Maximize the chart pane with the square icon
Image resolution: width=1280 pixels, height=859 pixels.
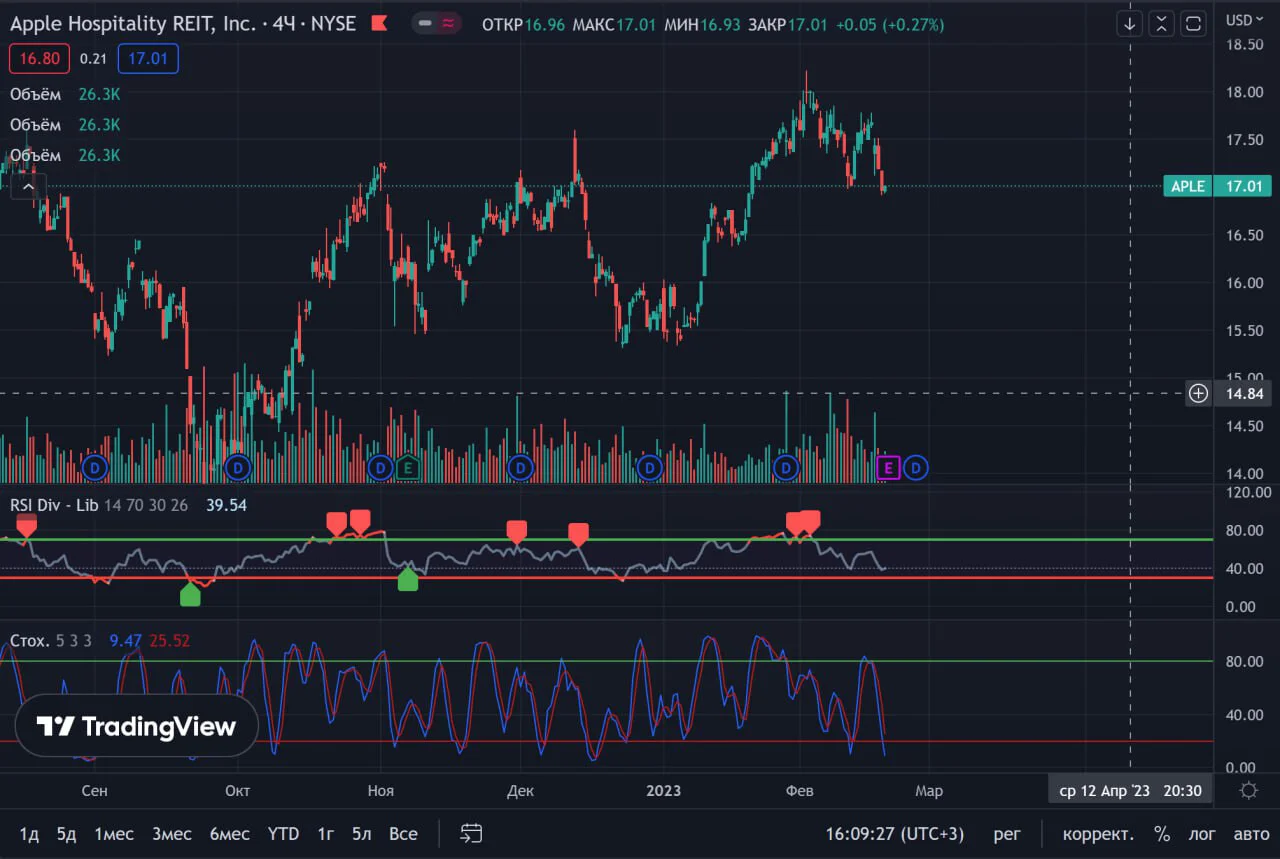[1193, 24]
